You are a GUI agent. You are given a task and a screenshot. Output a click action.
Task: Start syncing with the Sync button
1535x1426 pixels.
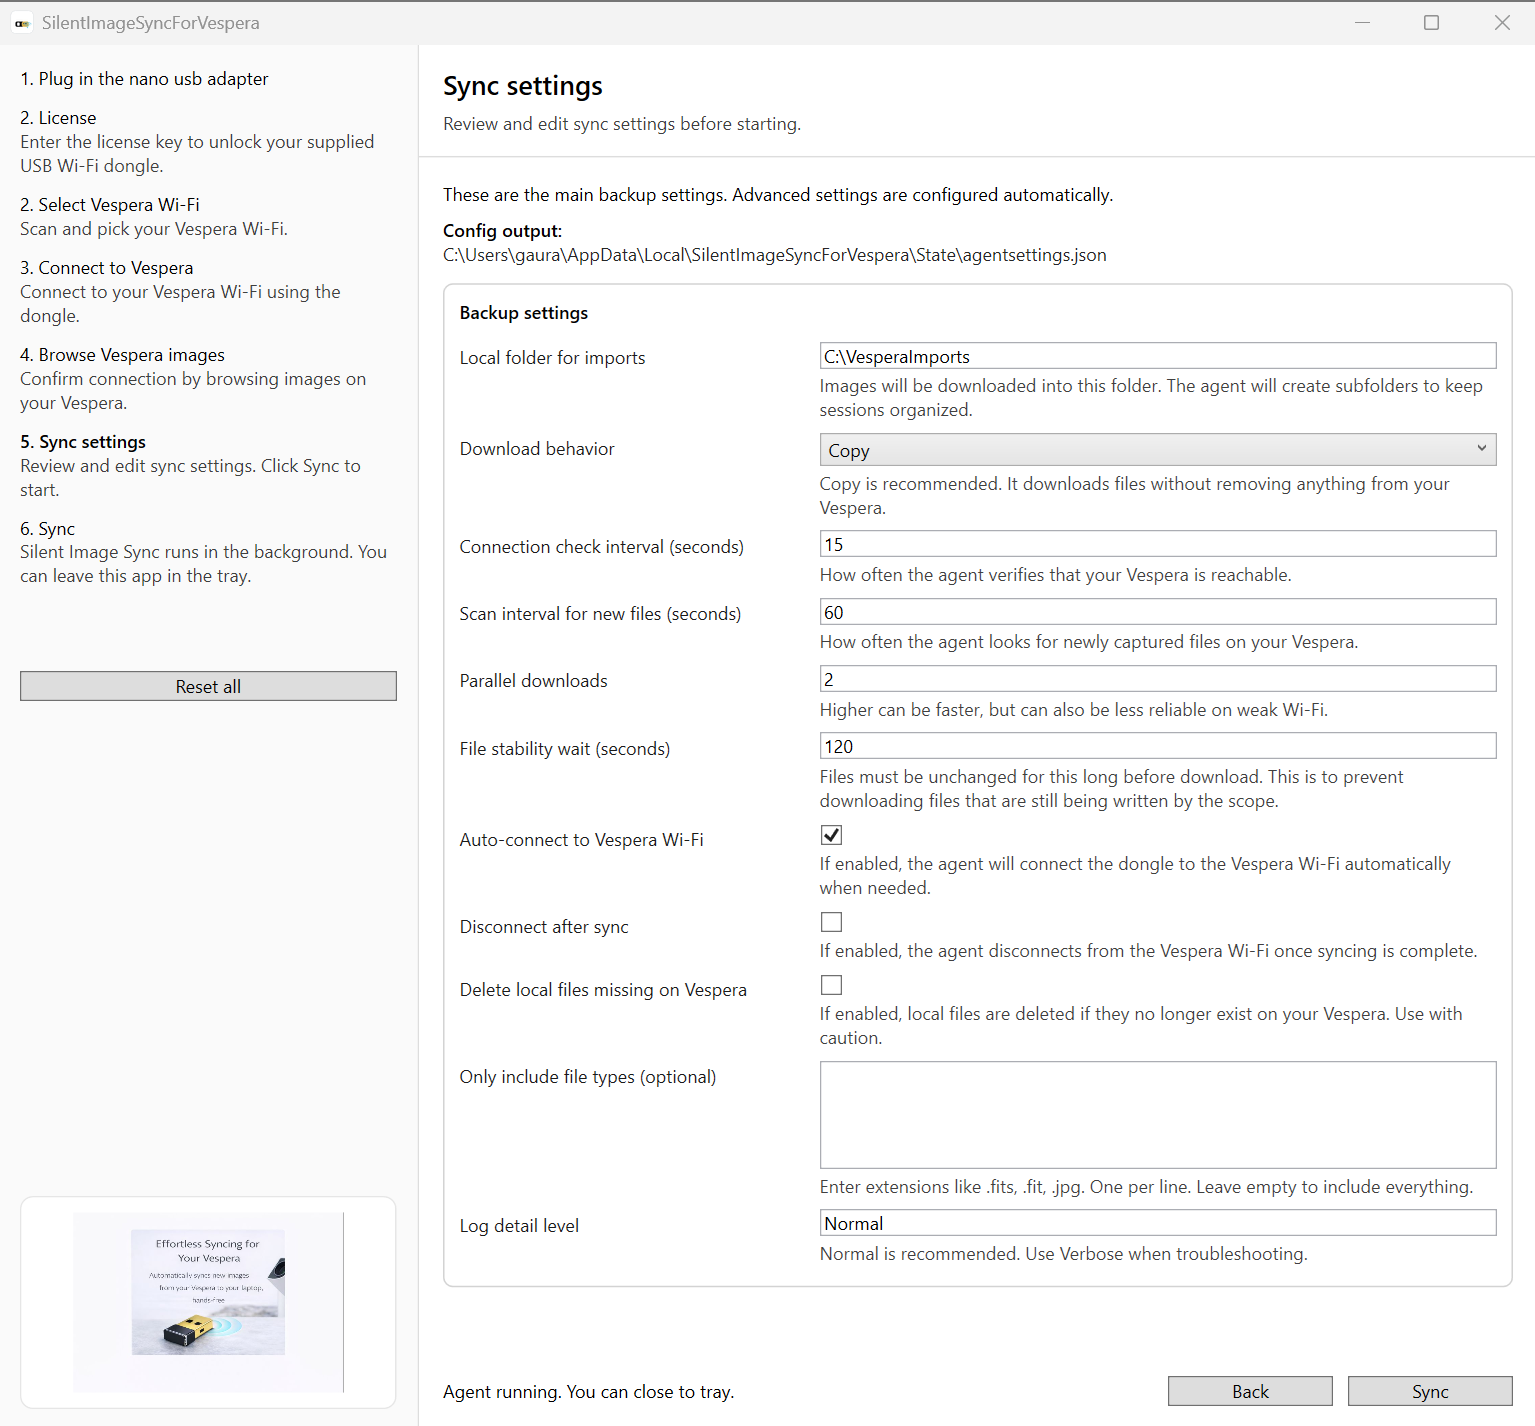(x=1430, y=1391)
